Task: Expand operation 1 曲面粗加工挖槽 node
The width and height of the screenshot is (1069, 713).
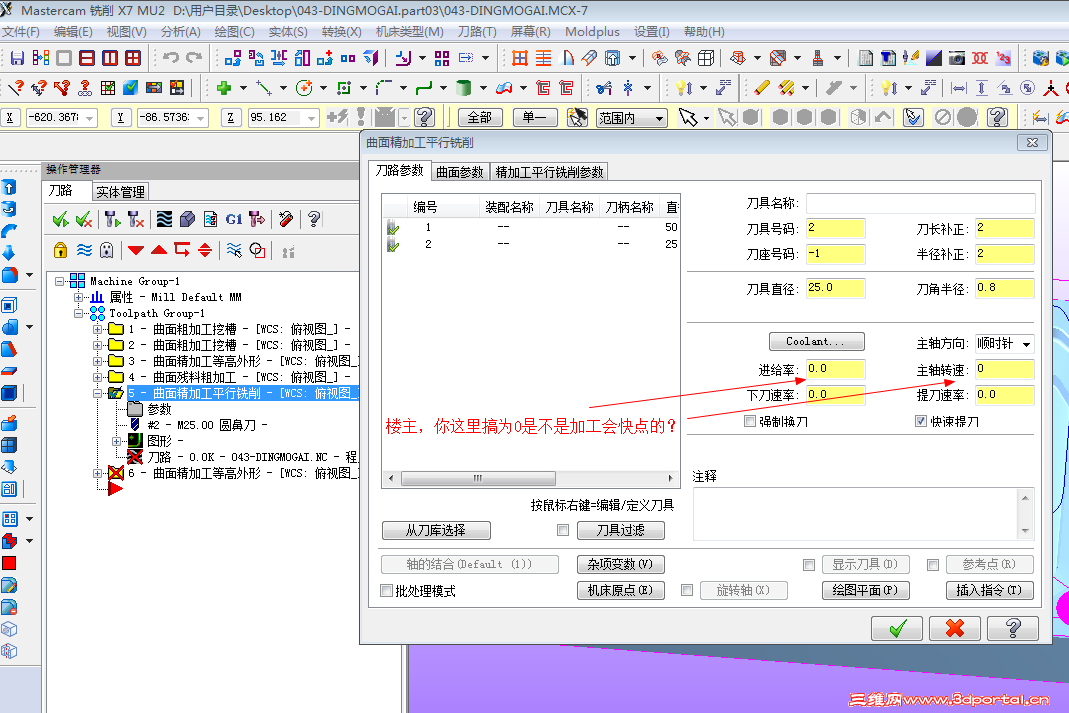Action: coord(97,329)
